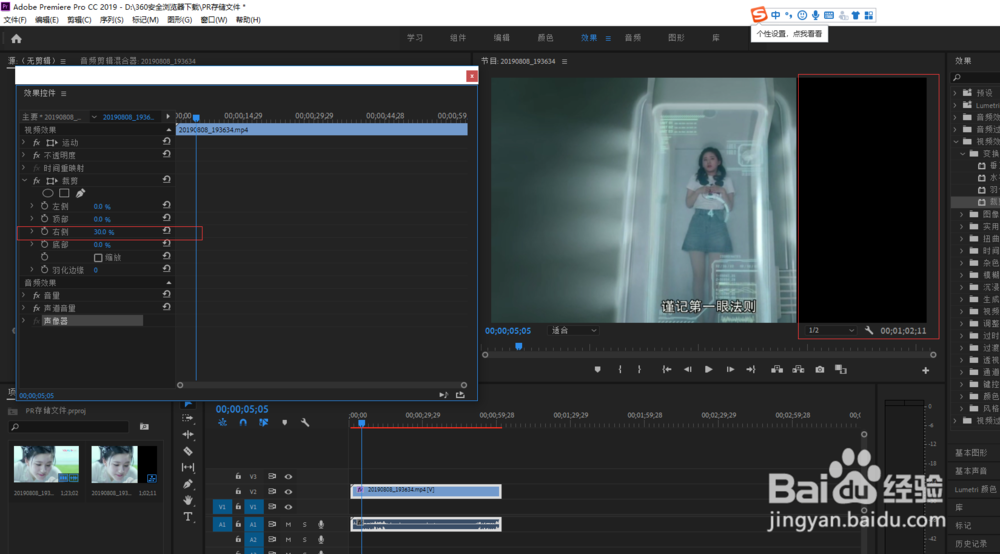Choose free draw bezier mask pen
Screen dimensions: 1000x554
pyautogui.click(x=80, y=193)
